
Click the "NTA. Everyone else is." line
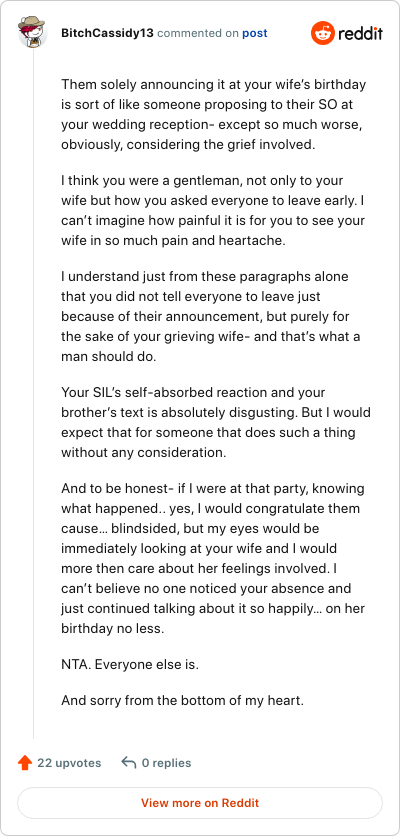pos(130,665)
